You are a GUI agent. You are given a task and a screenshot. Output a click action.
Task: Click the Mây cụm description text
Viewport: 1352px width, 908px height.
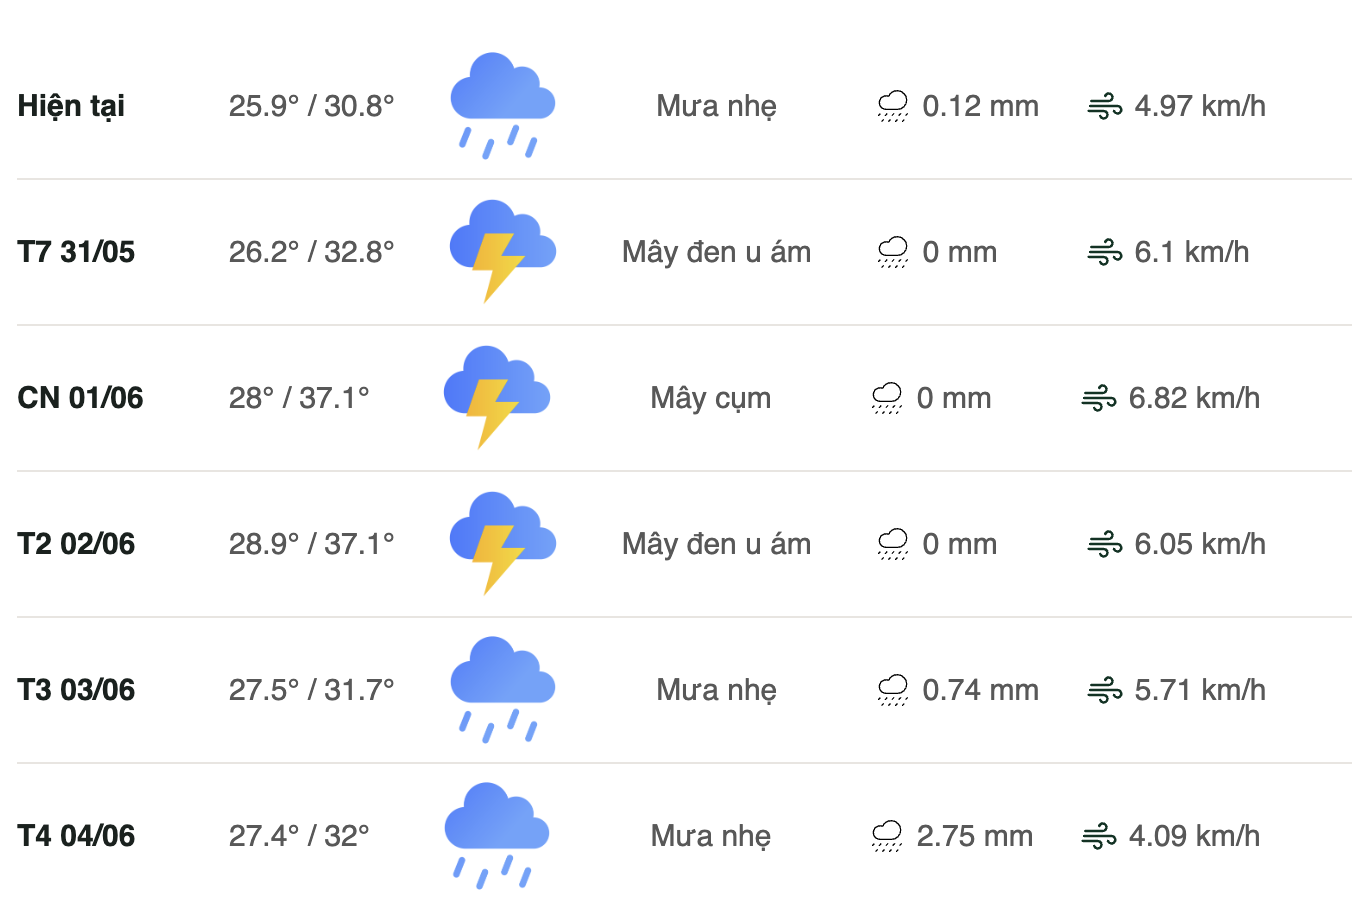point(710,398)
